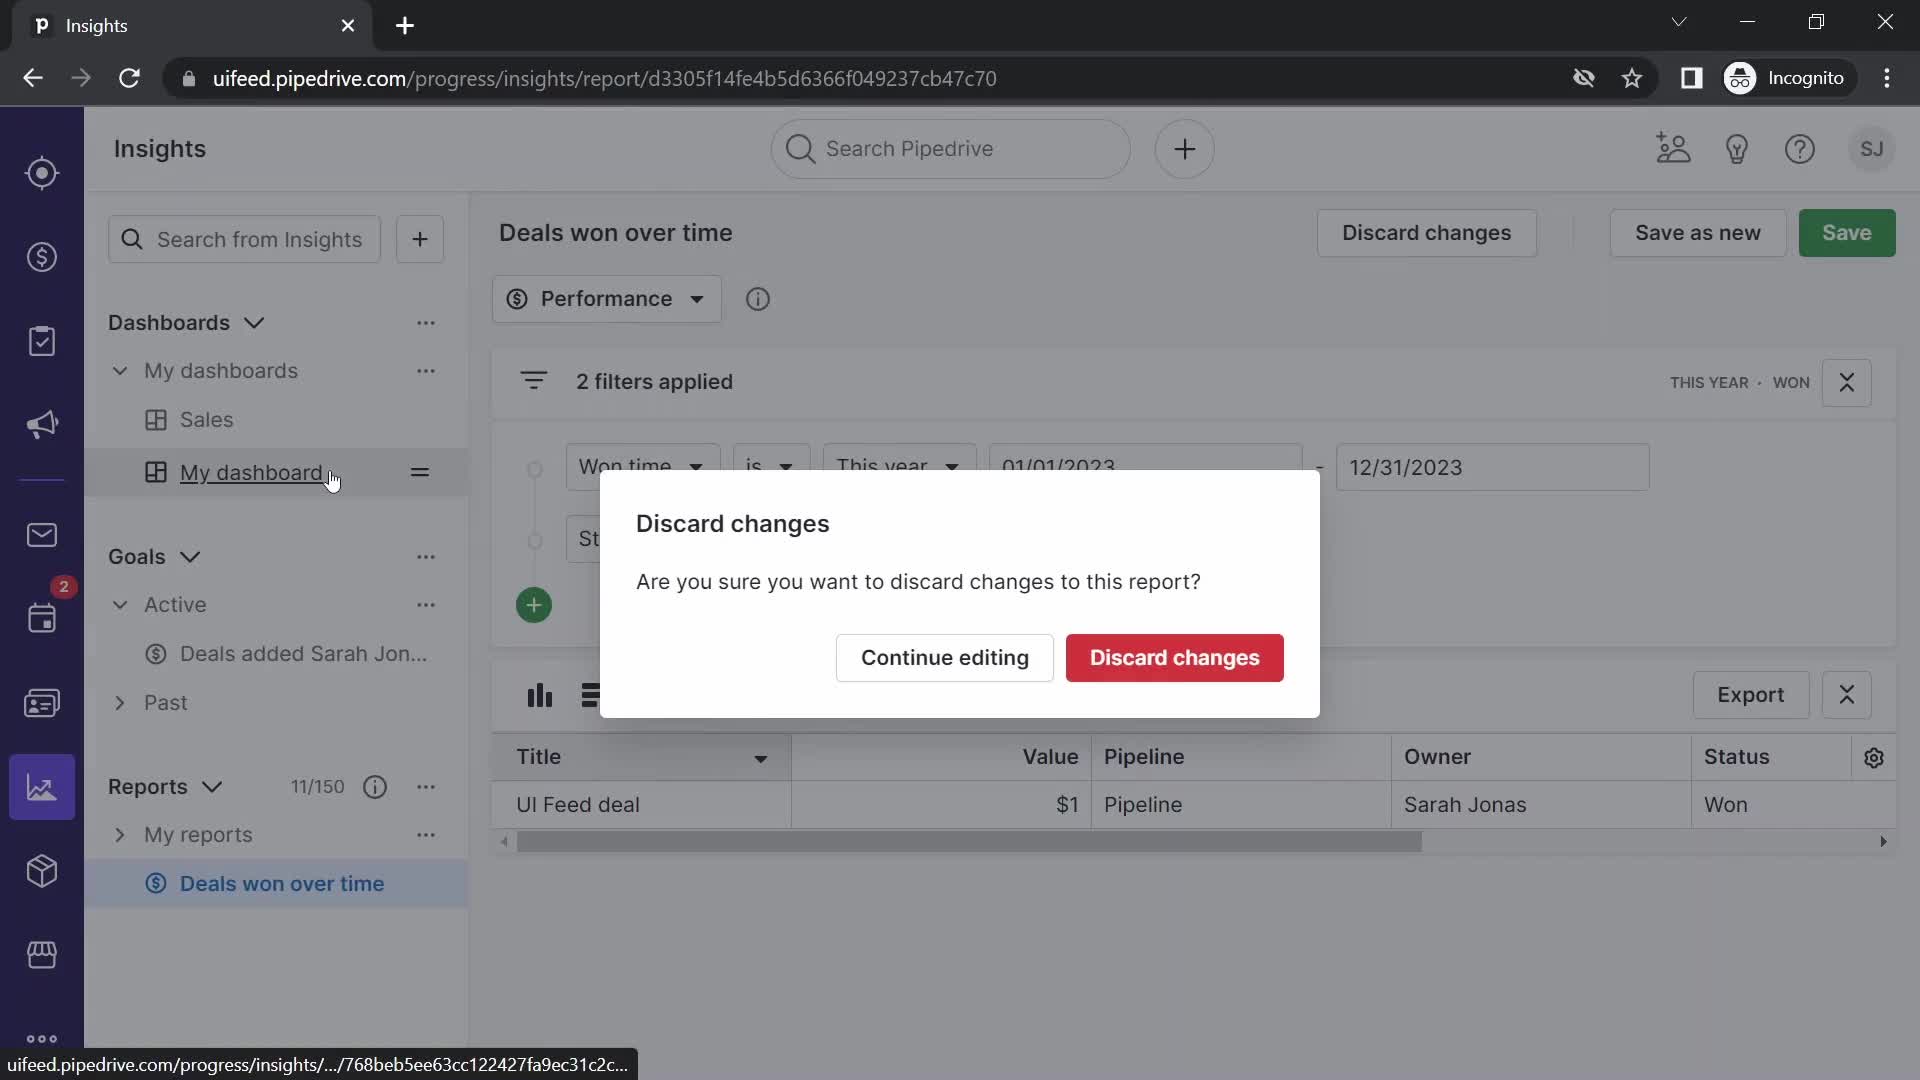Image resolution: width=1920 pixels, height=1080 pixels.
Task: Open the help question mark icon
Action: coord(1800,149)
